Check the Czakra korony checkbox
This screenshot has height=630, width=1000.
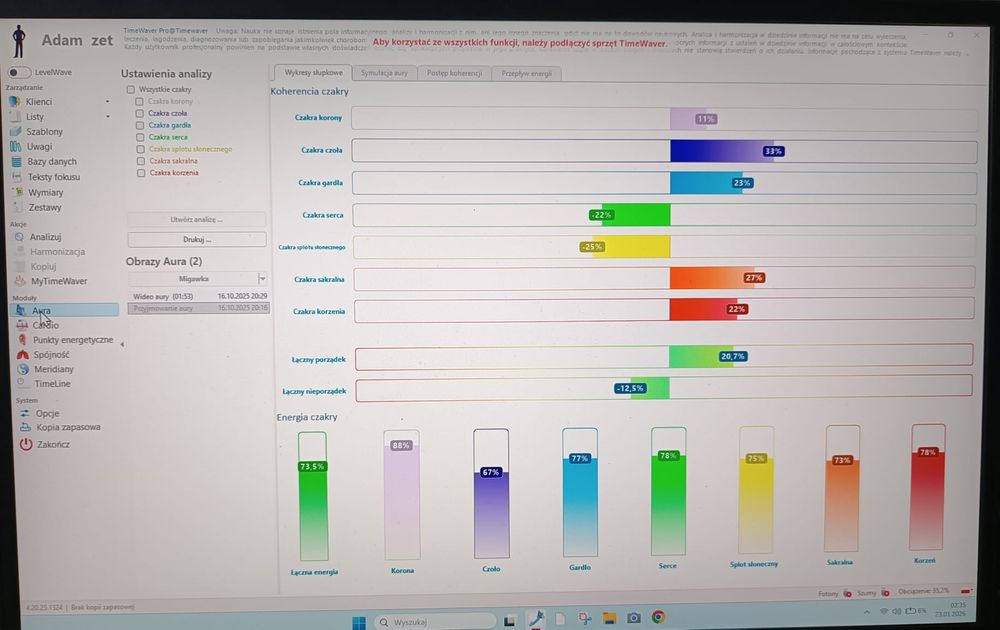[x=139, y=101]
